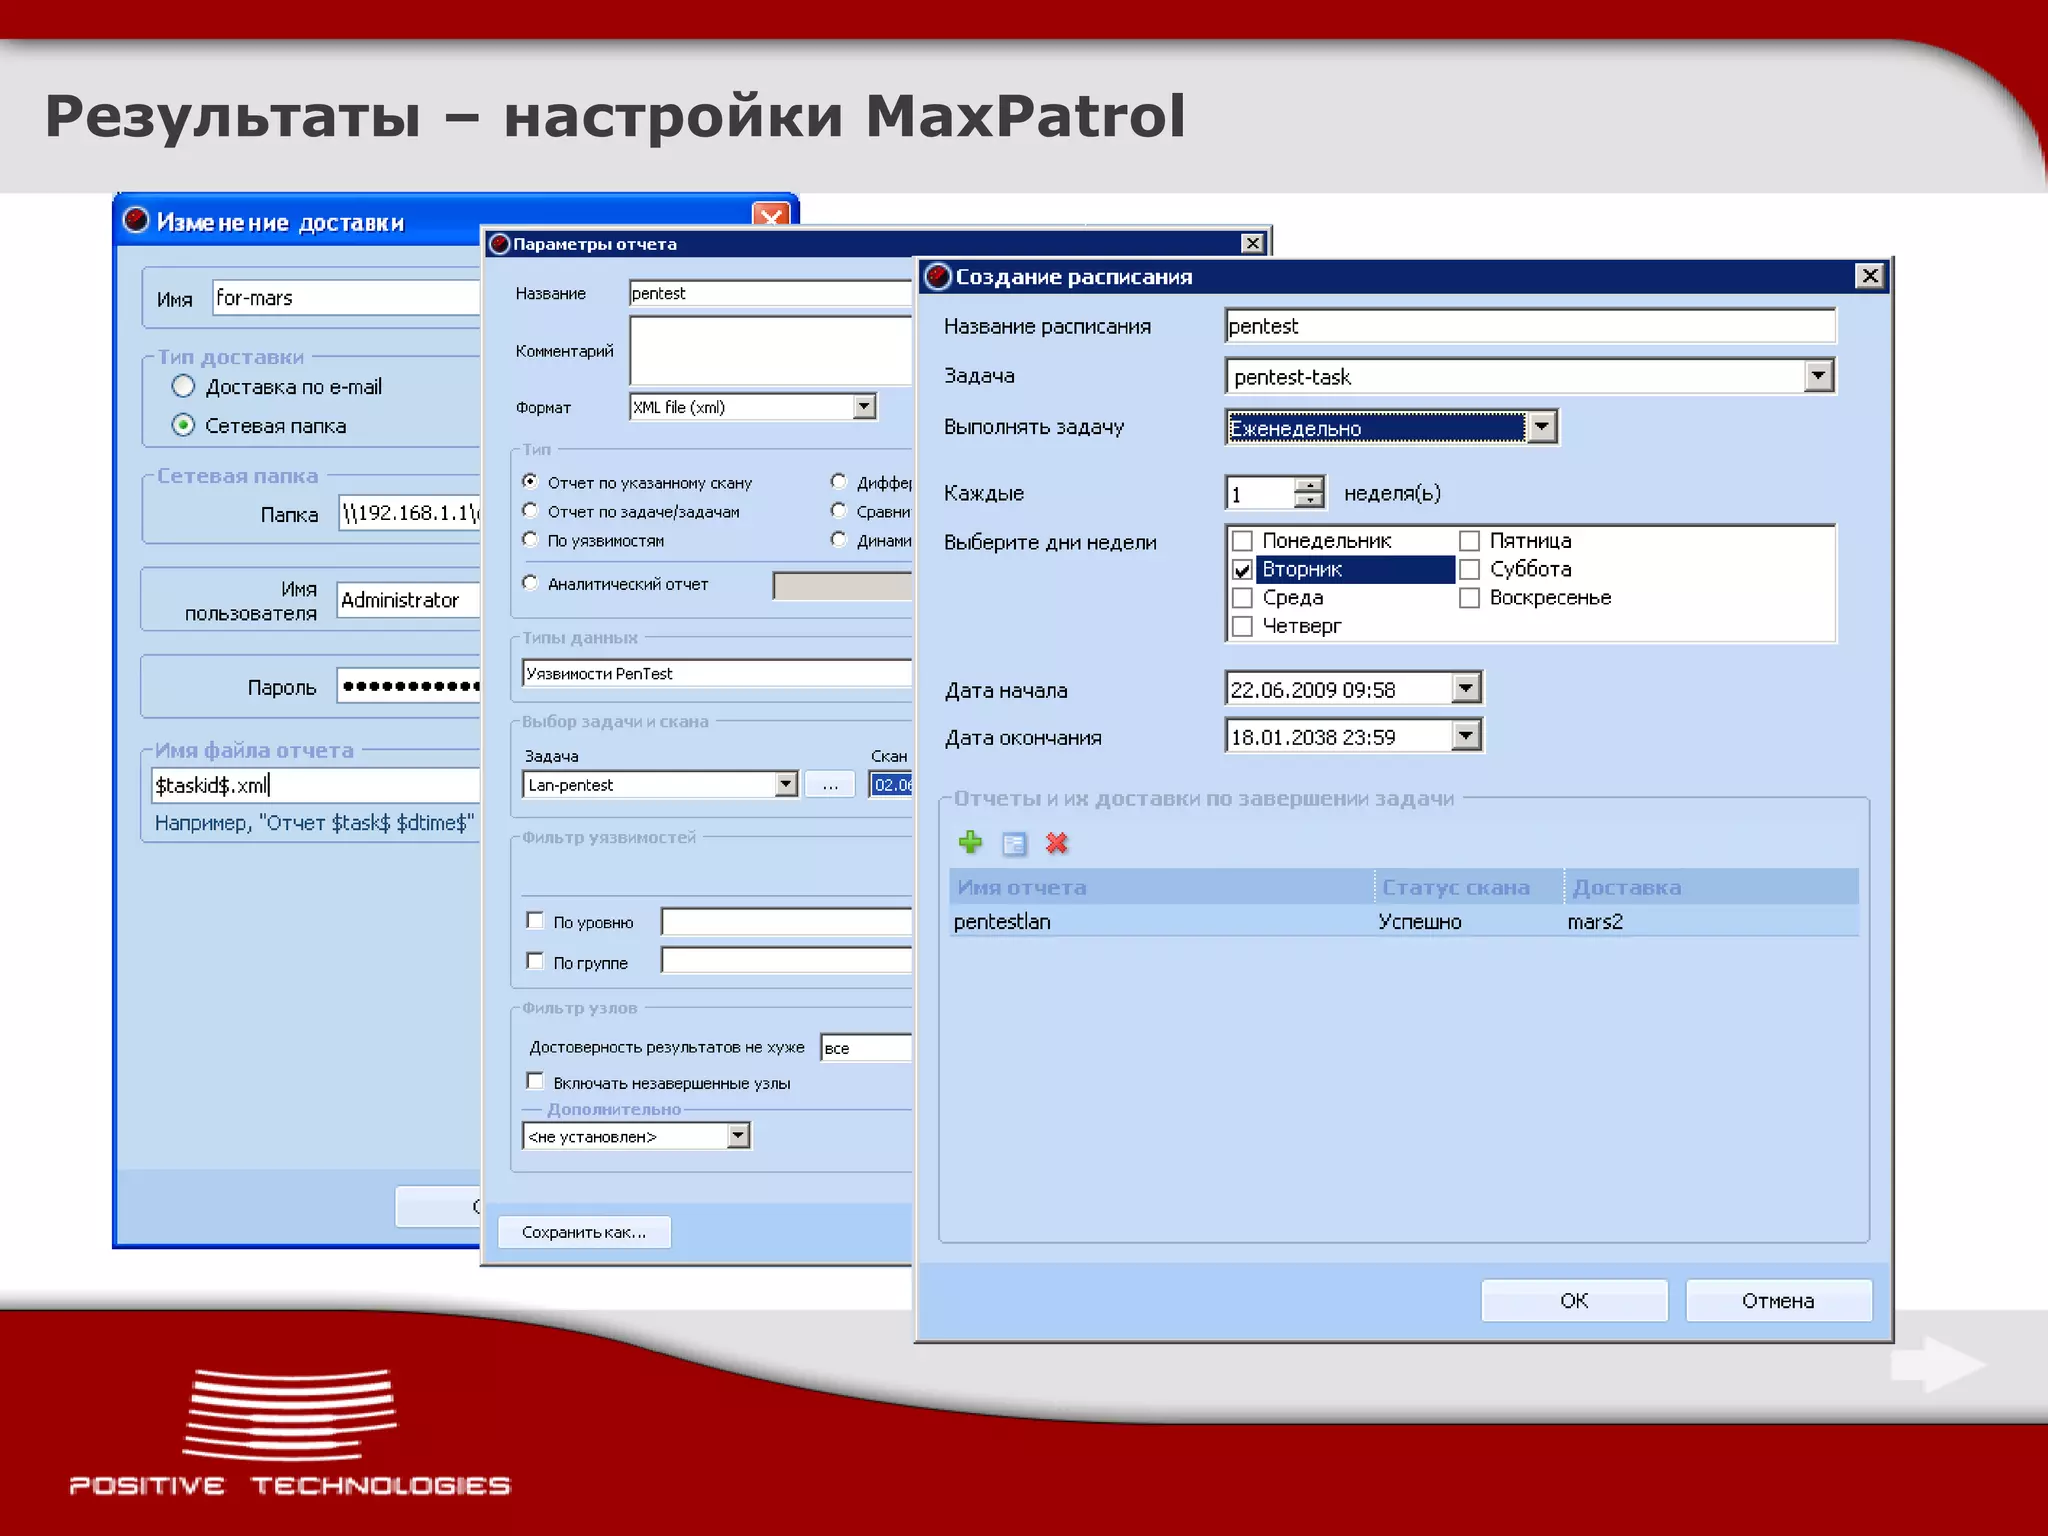Viewport: 2048px width, 1536px height.
Task: Click the Доставка column header
Action: (x=1711, y=887)
